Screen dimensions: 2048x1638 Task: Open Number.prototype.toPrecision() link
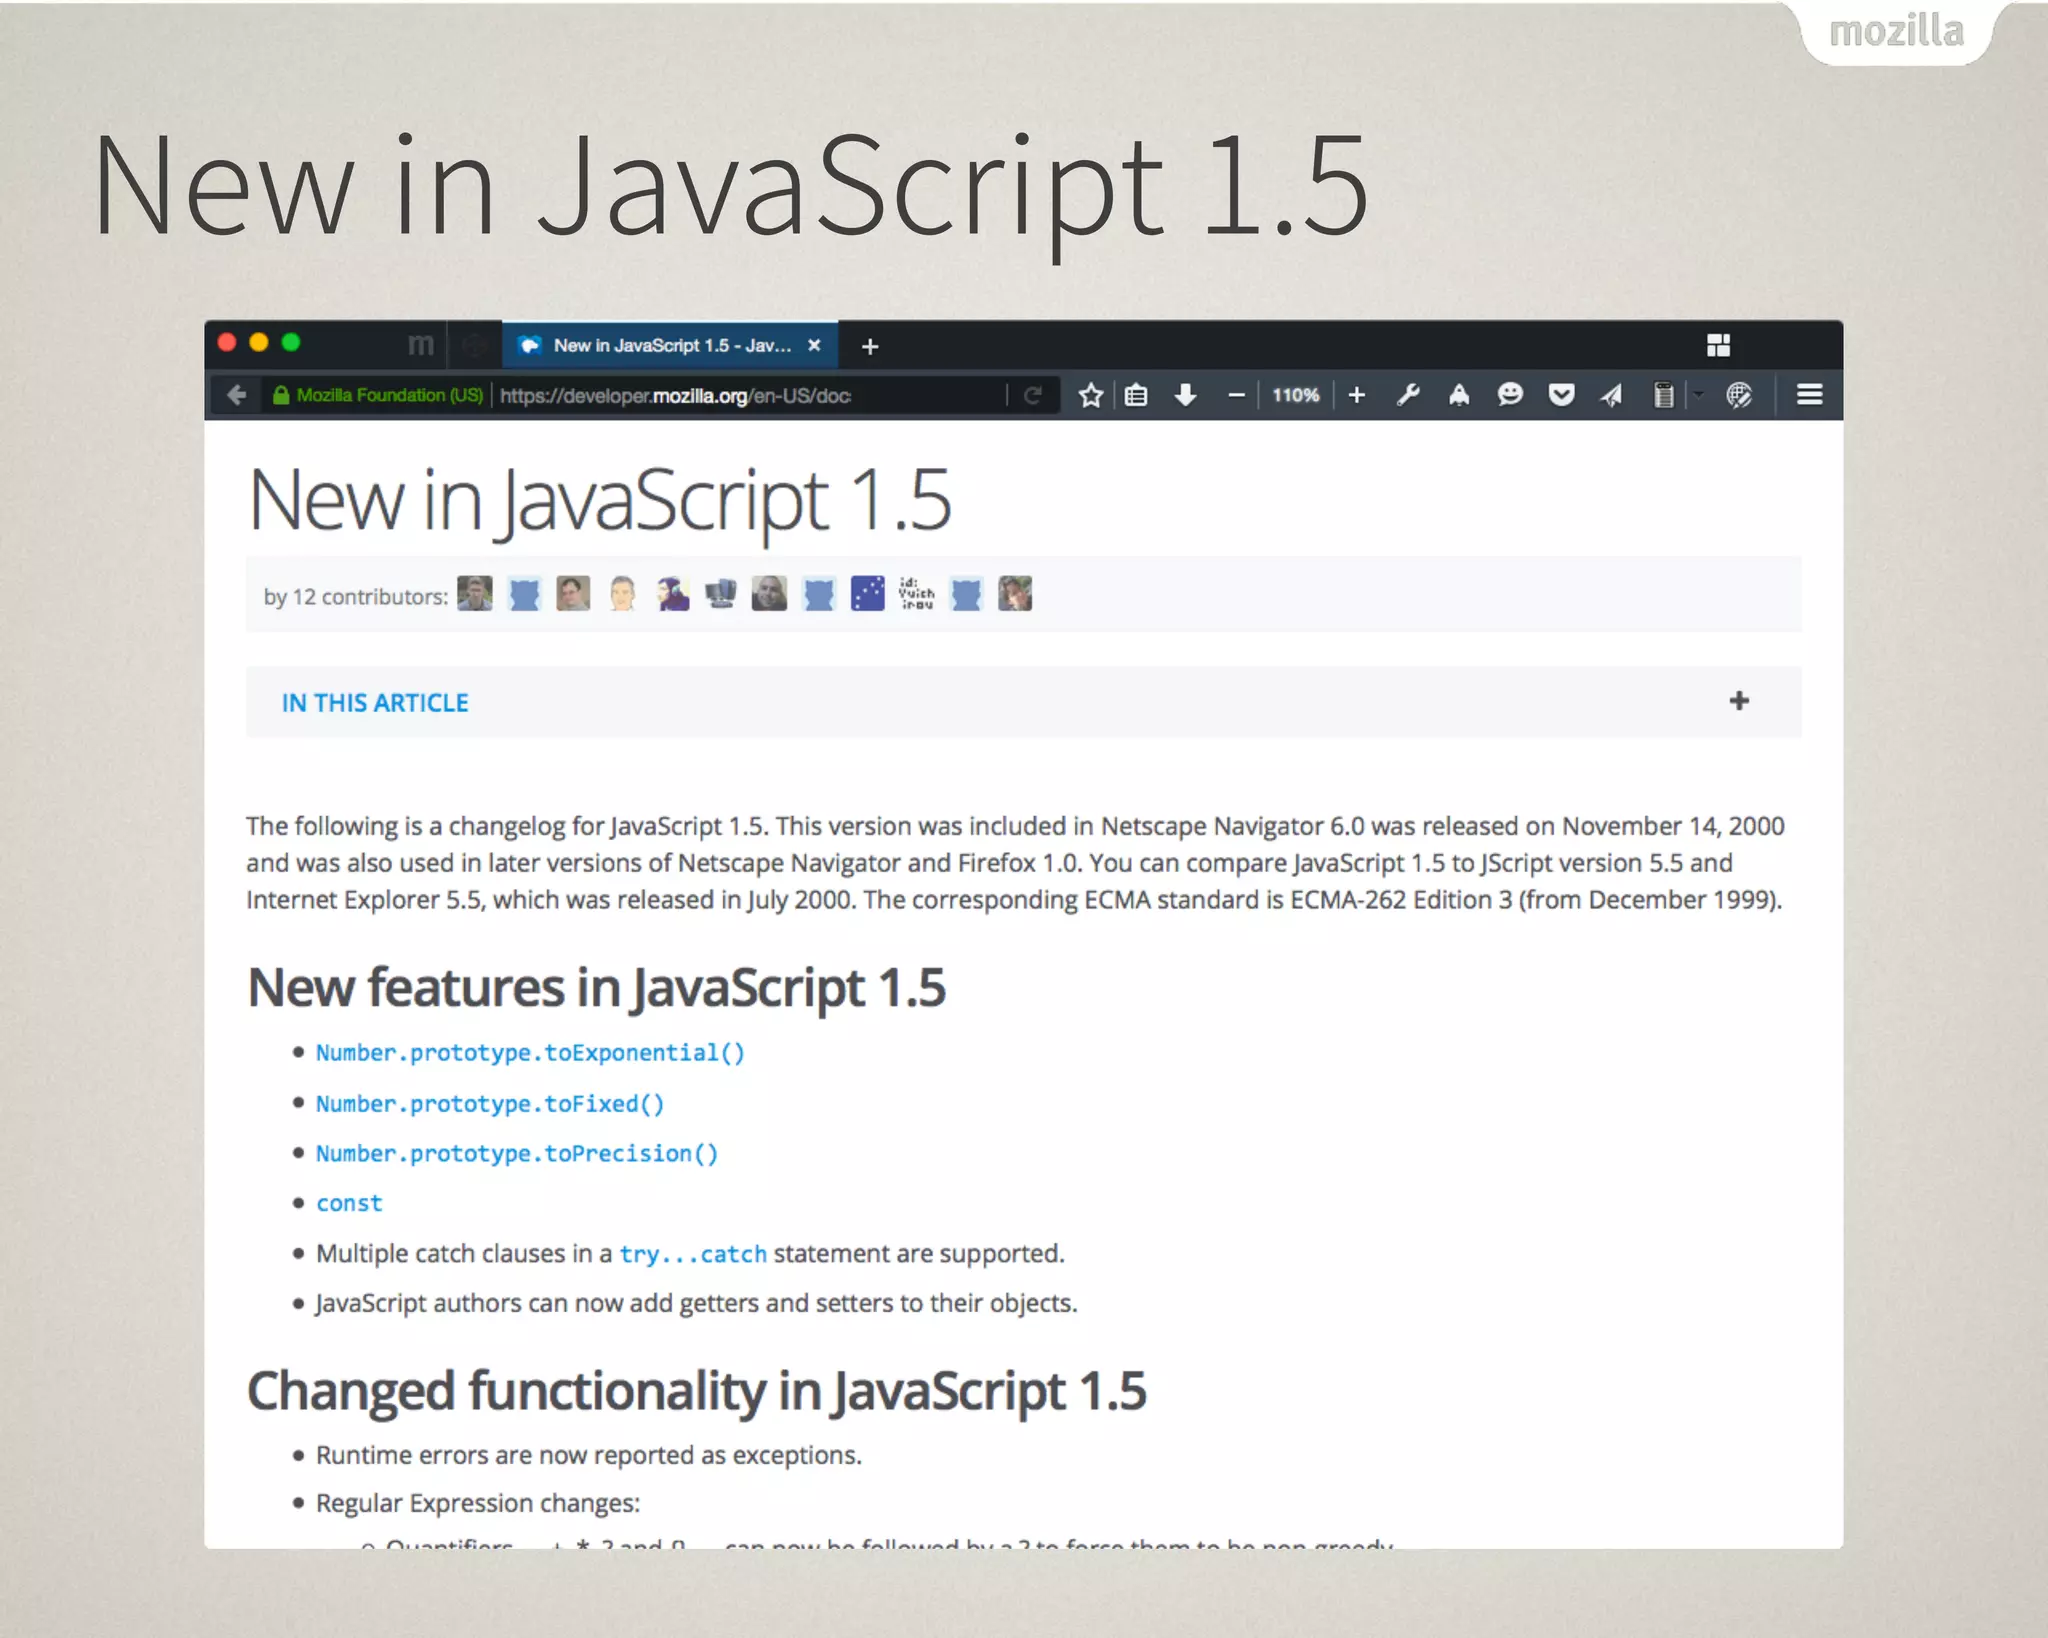tap(517, 1154)
